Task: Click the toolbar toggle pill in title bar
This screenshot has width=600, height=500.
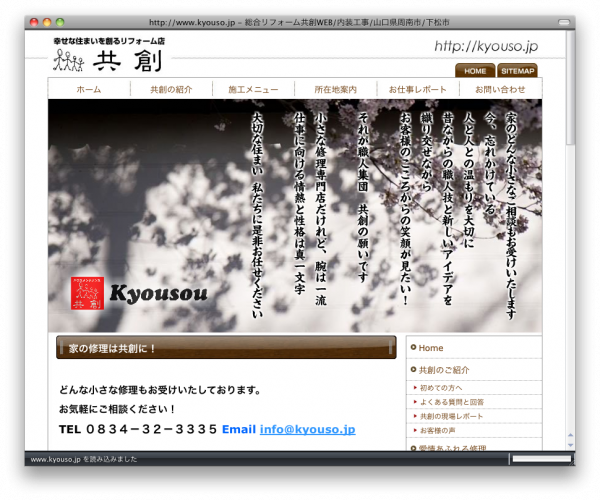Action: pyautogui.click(x=564, y=22)
